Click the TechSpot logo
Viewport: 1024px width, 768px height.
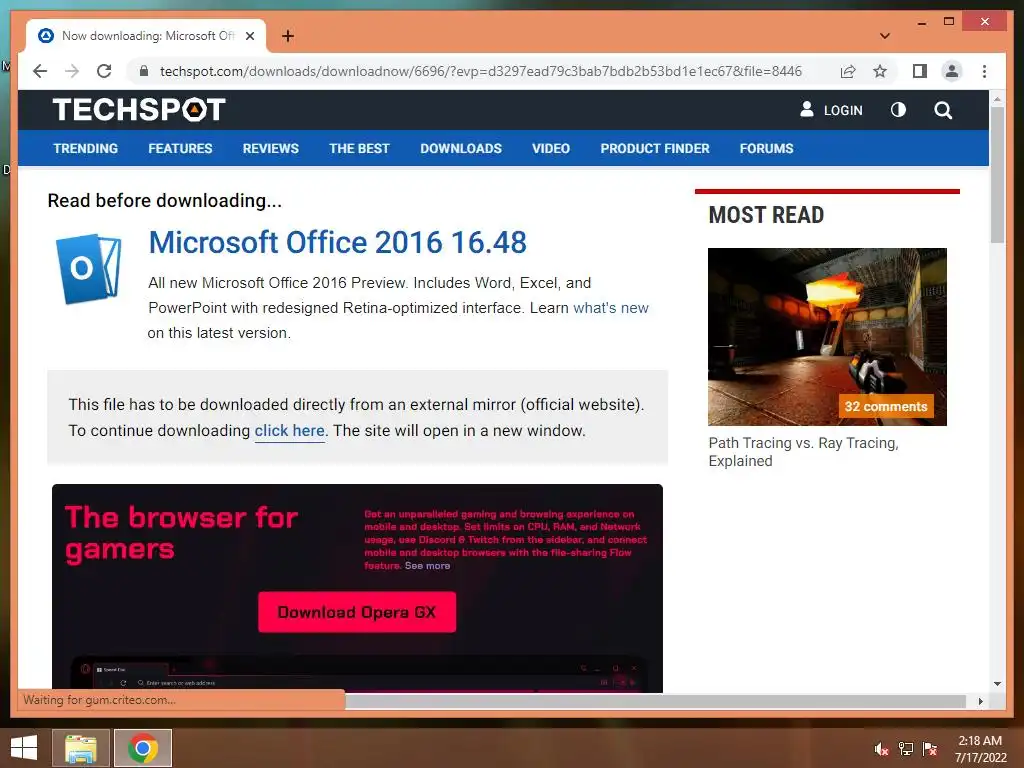[x=138, y=110]
